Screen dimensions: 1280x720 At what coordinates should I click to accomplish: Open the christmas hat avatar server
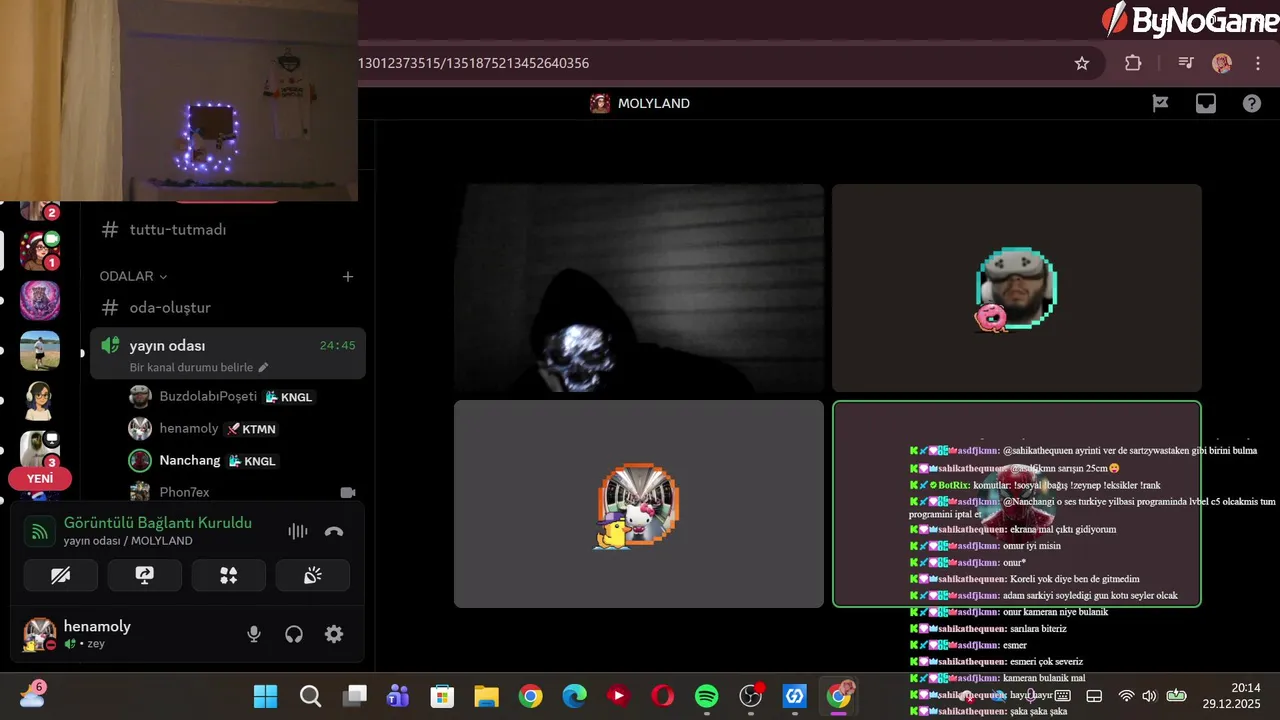click(x=40, y=250)
